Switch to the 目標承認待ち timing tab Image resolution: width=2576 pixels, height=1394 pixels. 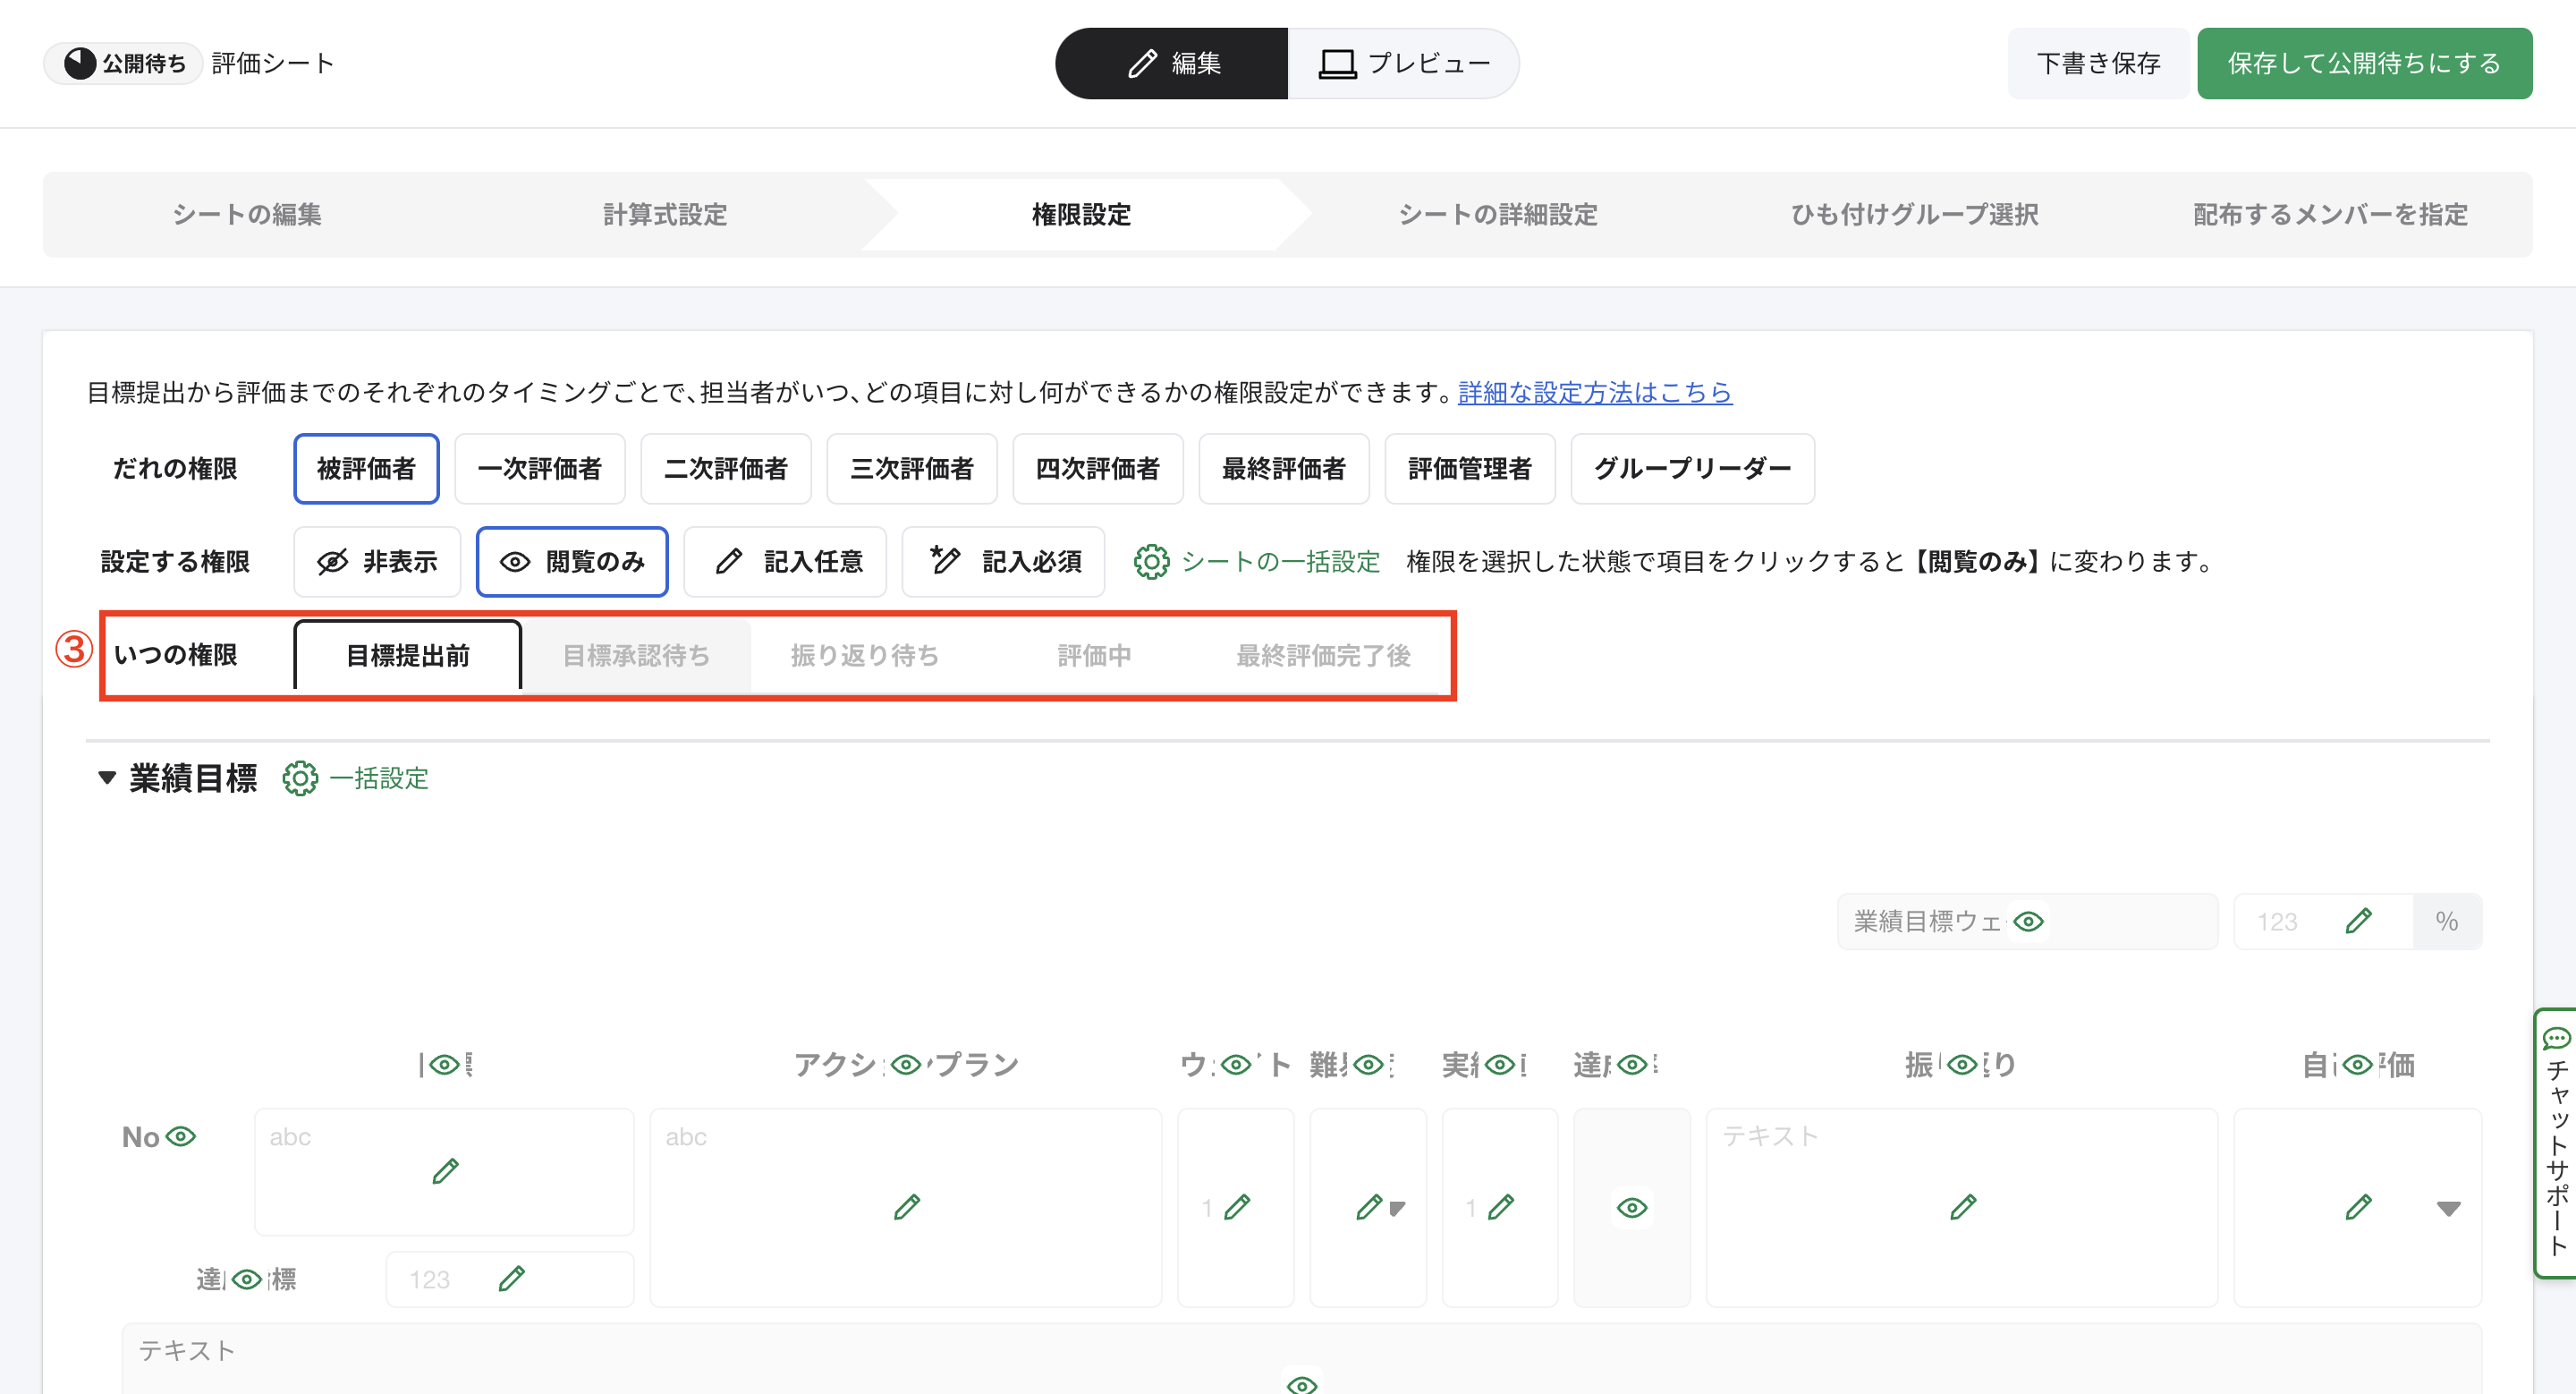coord(636,656)
